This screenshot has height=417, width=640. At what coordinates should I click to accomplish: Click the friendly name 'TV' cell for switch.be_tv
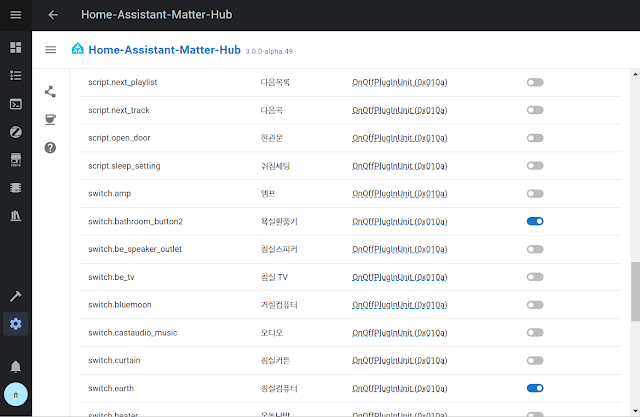pyautogui.click(x=274, y=277)
